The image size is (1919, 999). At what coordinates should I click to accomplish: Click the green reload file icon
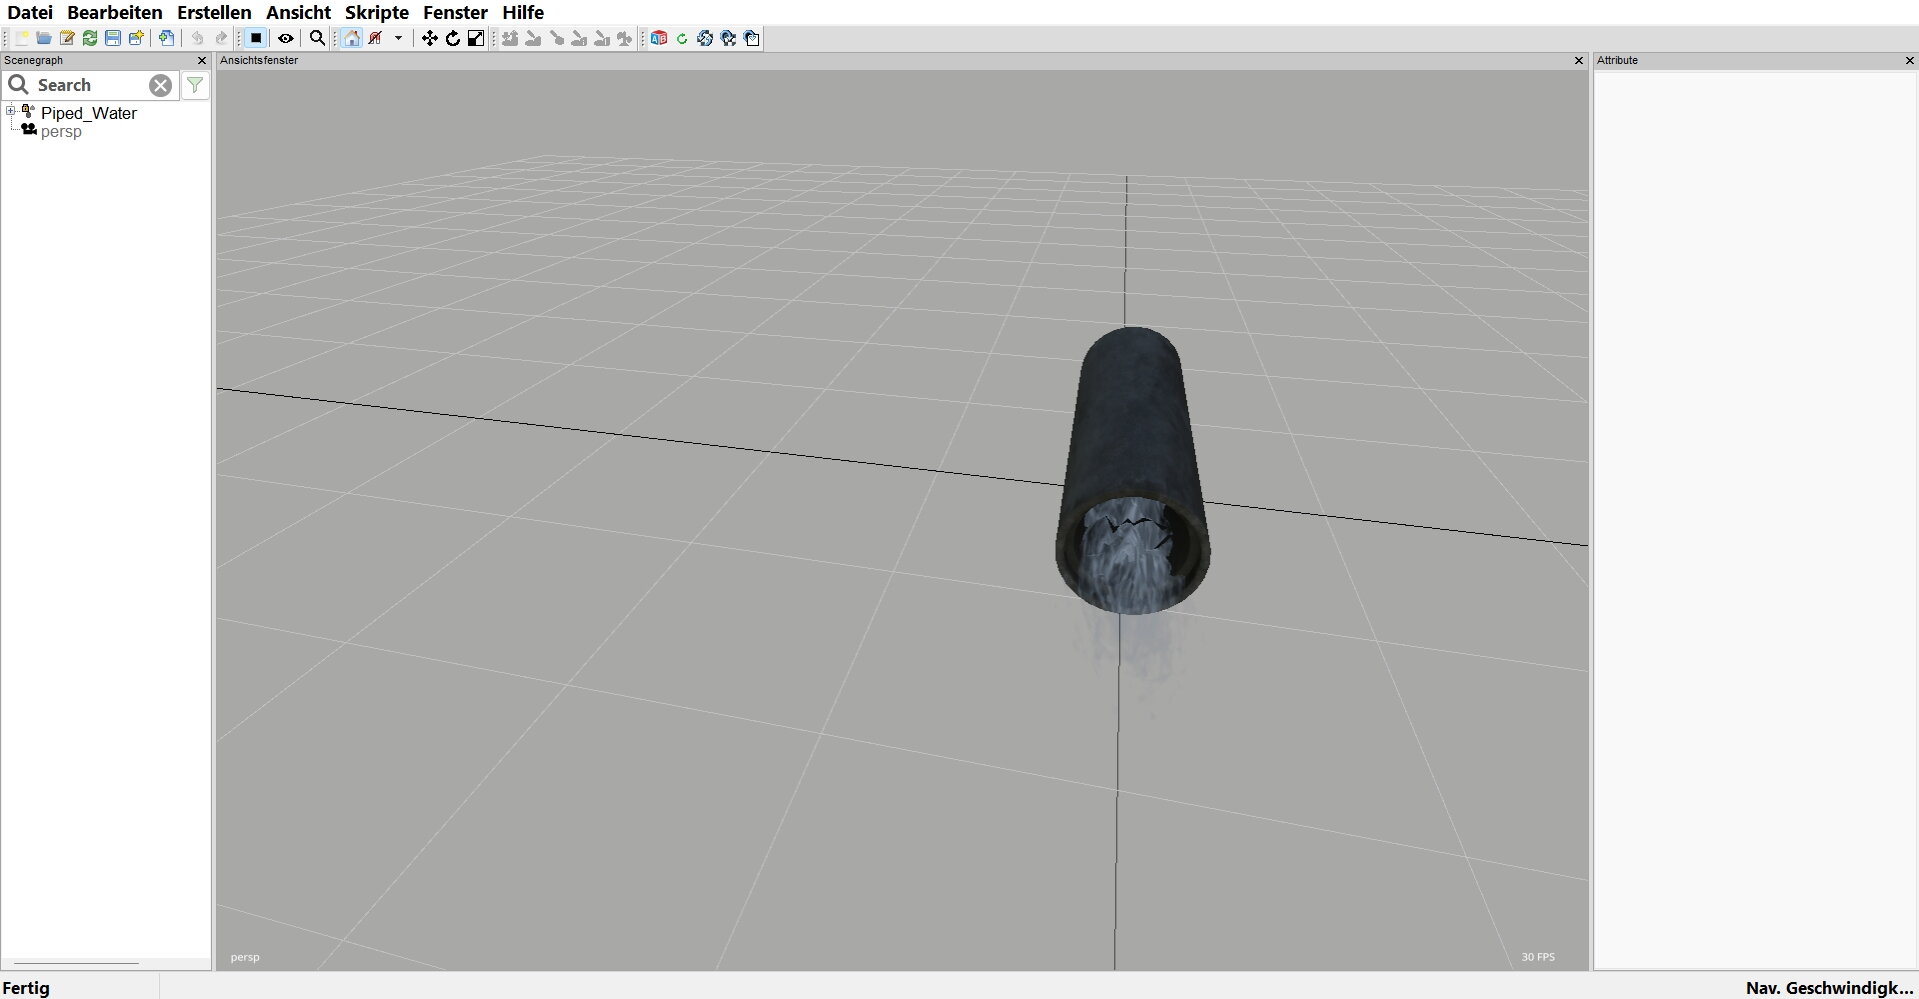tap(90, 38)
